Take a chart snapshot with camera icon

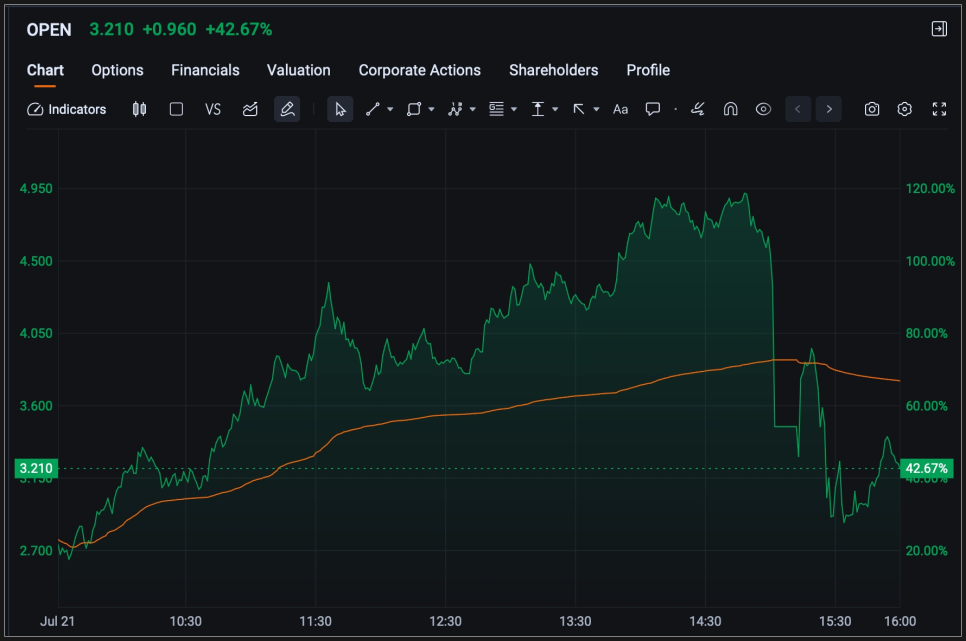[872, 109]
